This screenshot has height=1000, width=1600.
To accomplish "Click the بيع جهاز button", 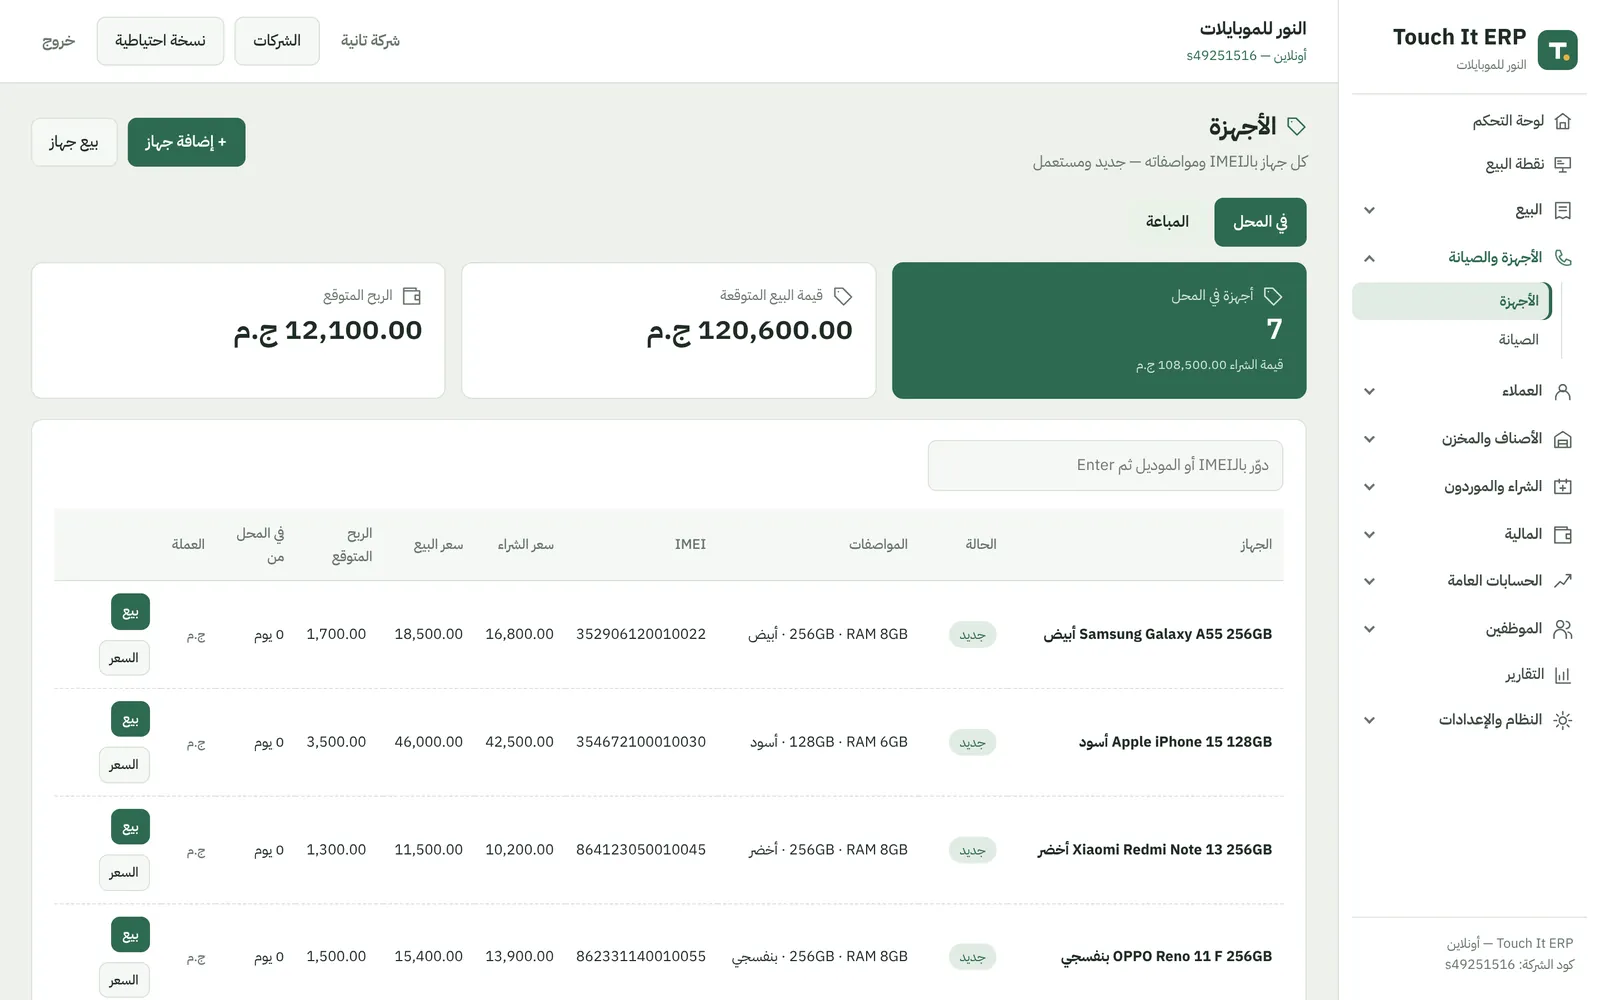I will pyautogui.click(x=74, y=142).
